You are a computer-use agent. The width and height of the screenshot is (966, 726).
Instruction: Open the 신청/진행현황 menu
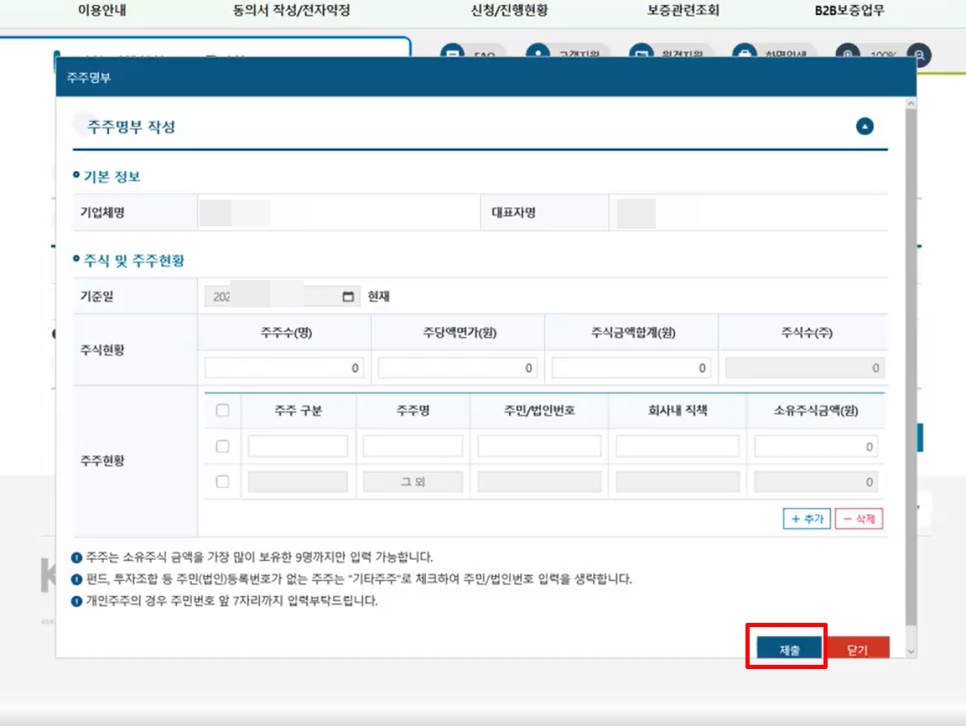tap(508, 11)
